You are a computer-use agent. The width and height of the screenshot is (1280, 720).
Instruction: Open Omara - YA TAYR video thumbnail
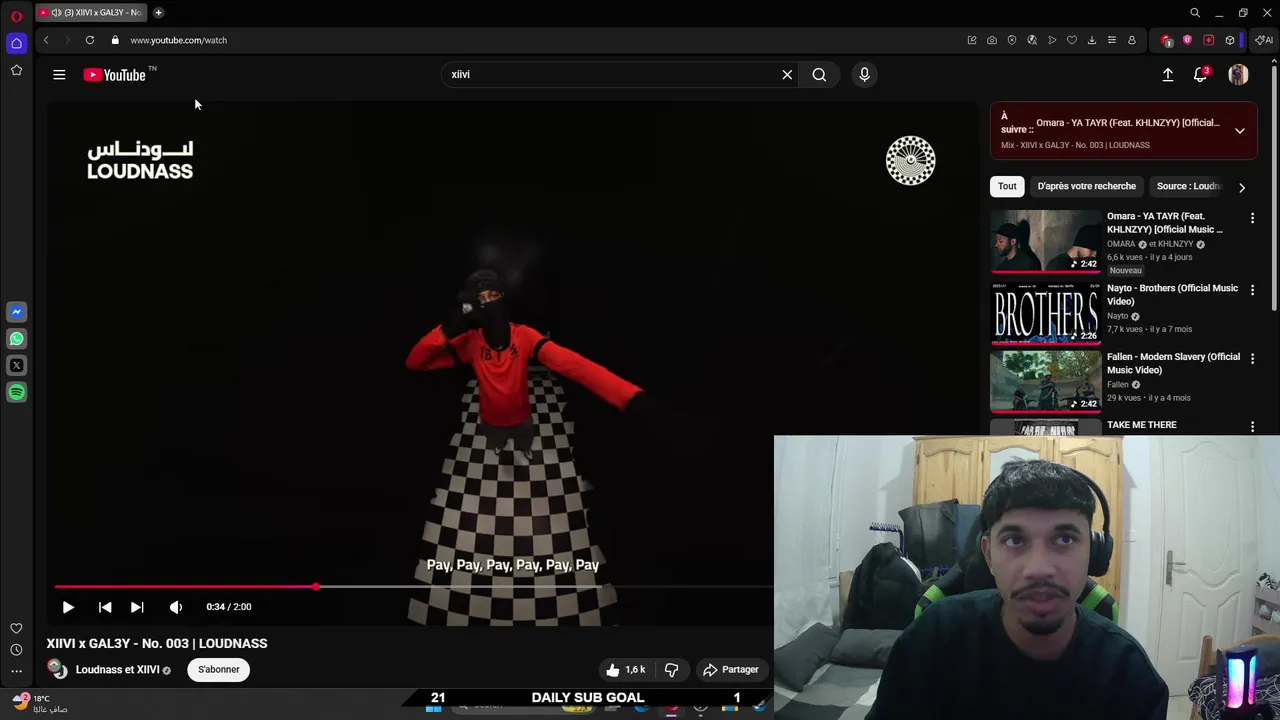coord(1045,241)
